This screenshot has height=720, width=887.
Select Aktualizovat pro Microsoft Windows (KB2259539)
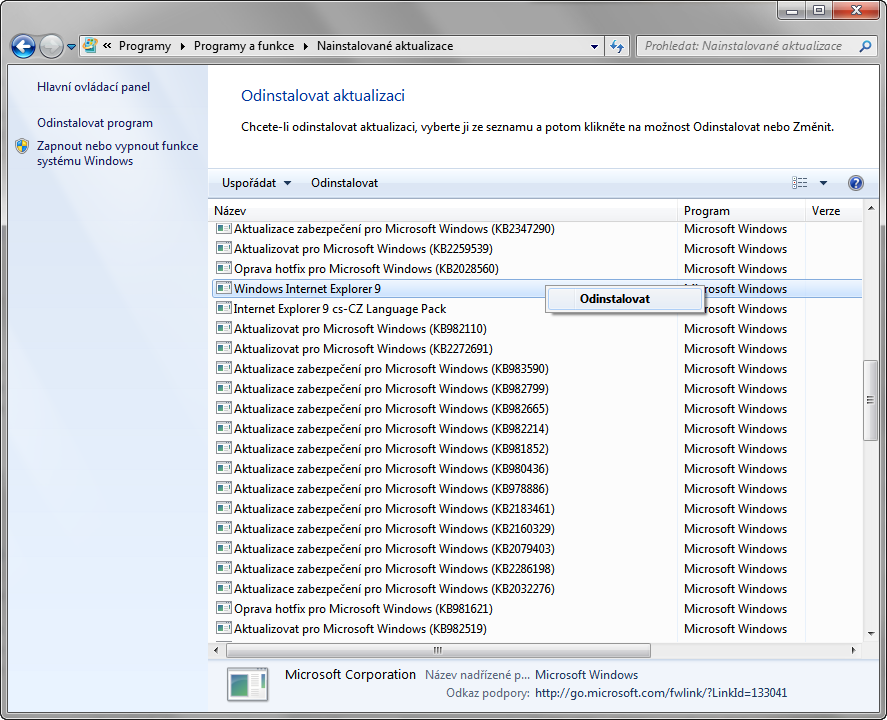click(537, 249)
